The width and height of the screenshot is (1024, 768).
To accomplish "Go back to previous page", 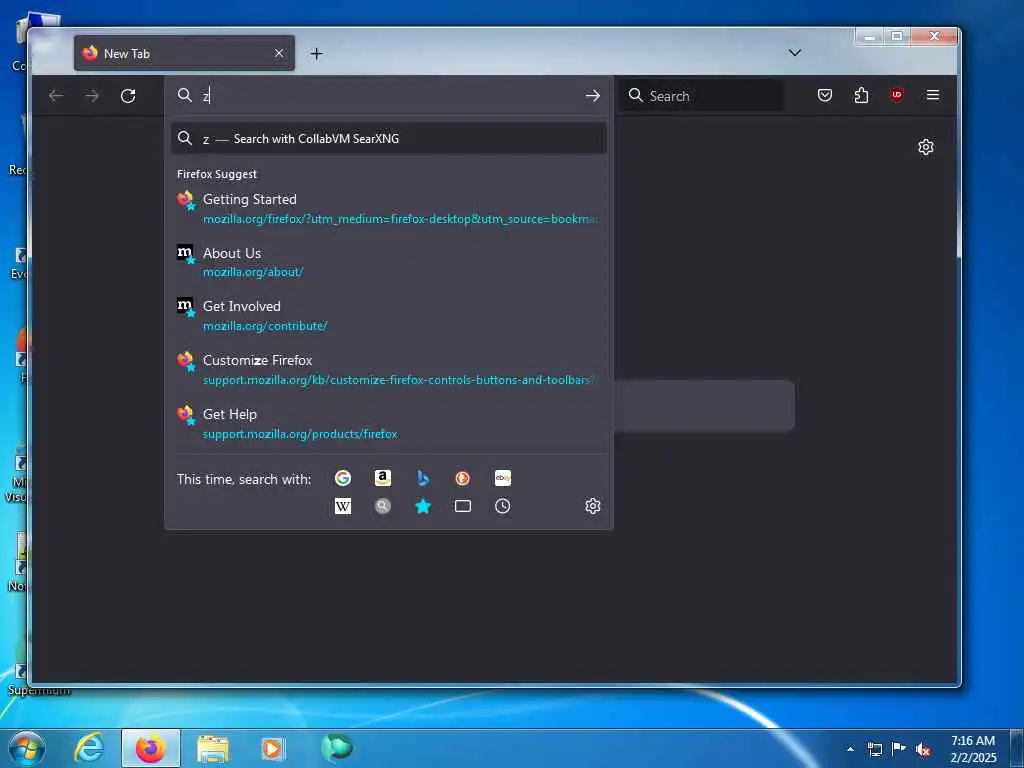I will tap(56, 96).
